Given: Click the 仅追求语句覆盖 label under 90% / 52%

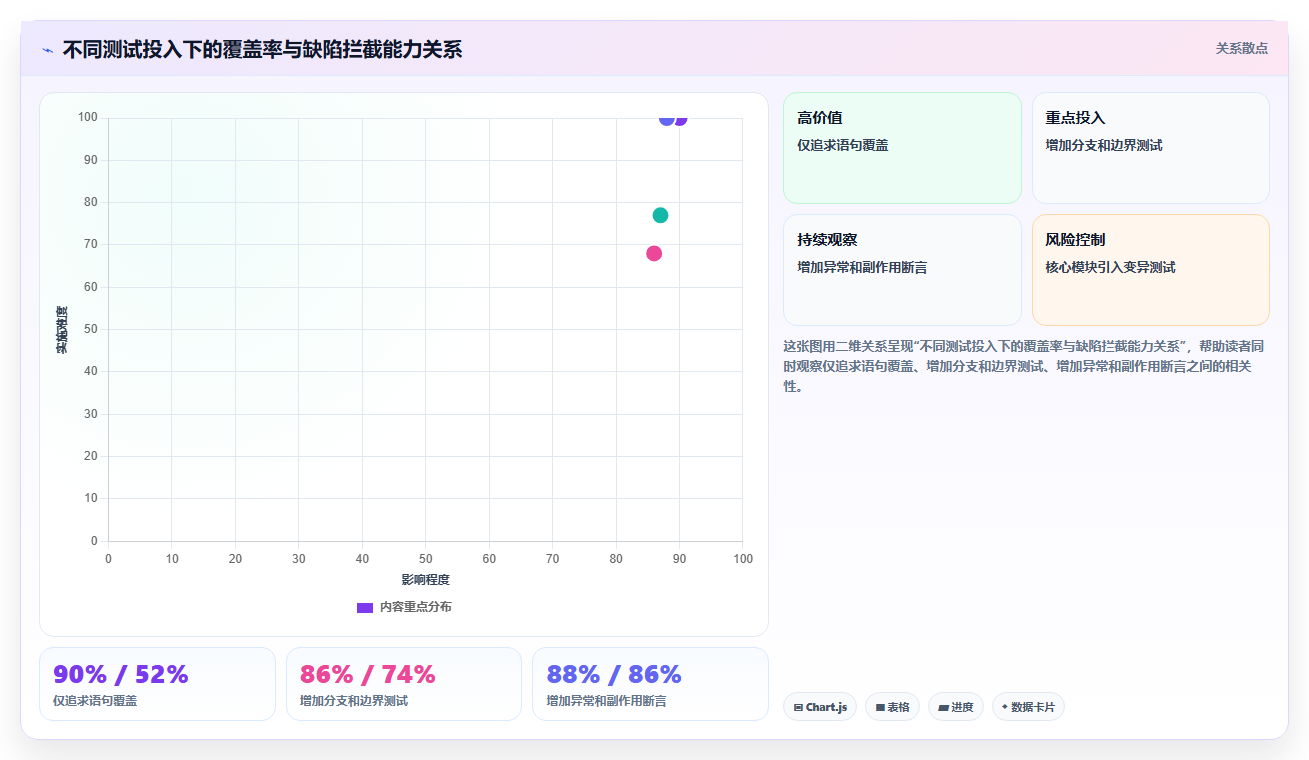Looking at the screenshot, I should pos(95,701).
